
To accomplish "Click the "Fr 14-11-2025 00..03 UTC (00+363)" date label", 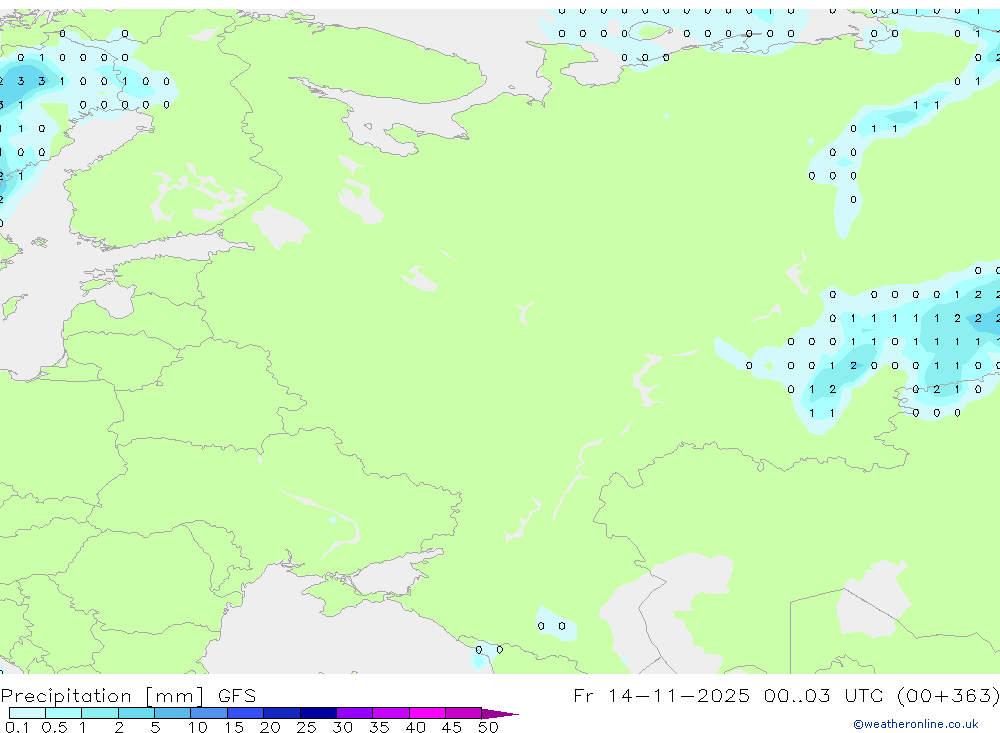I will 786,695.
